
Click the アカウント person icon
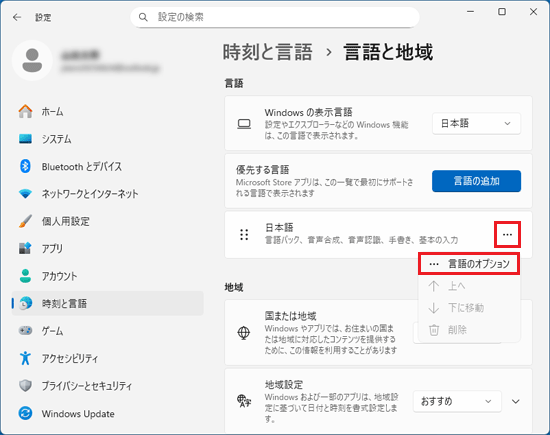(25, 276)
